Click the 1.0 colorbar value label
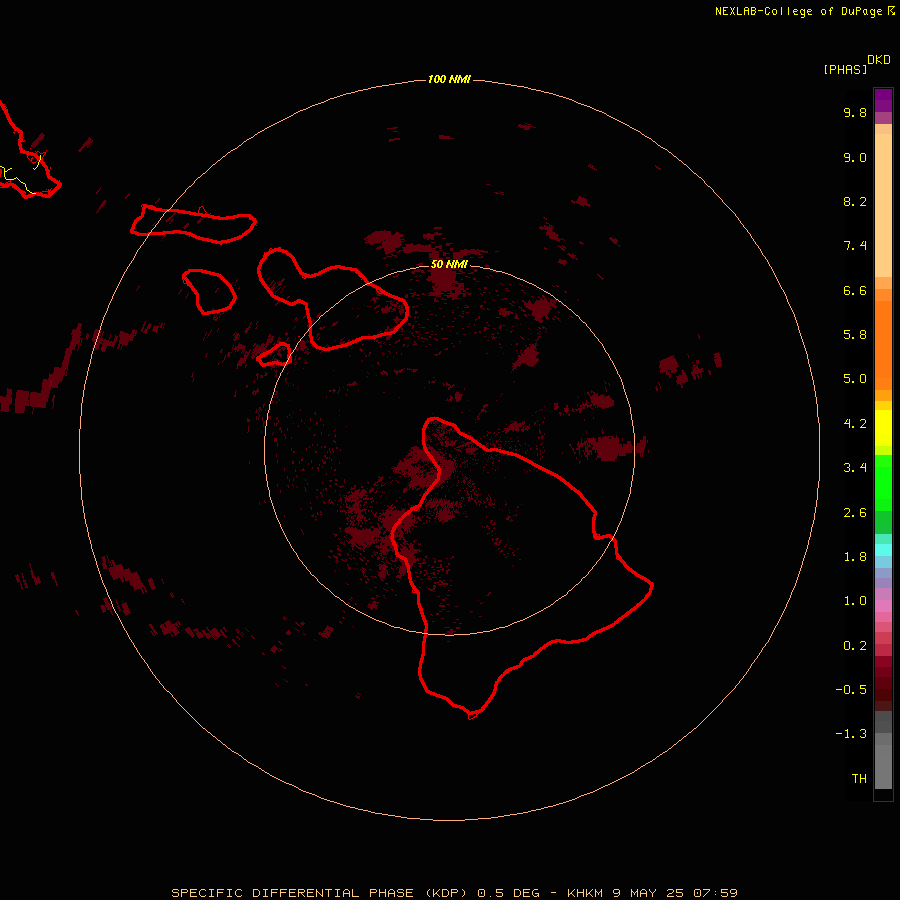900x900 pixels. coord(855,601)
